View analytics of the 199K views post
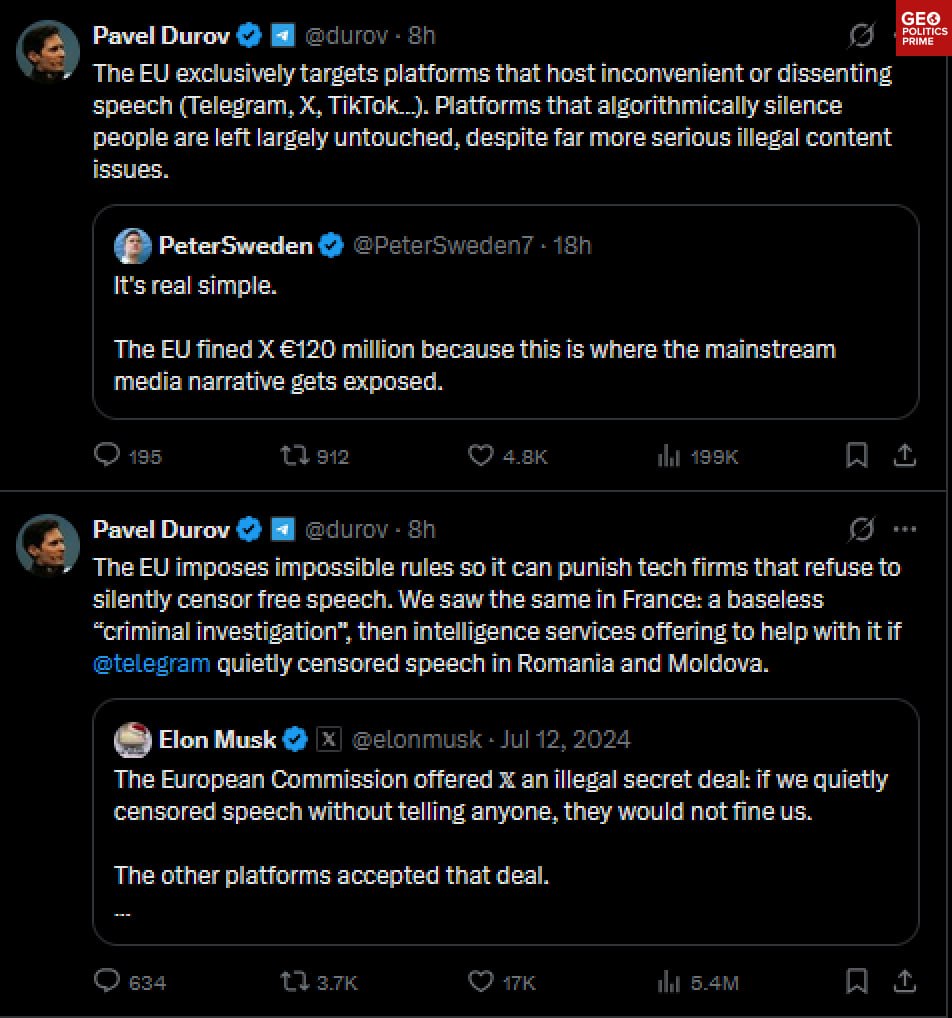 (668, 456)
